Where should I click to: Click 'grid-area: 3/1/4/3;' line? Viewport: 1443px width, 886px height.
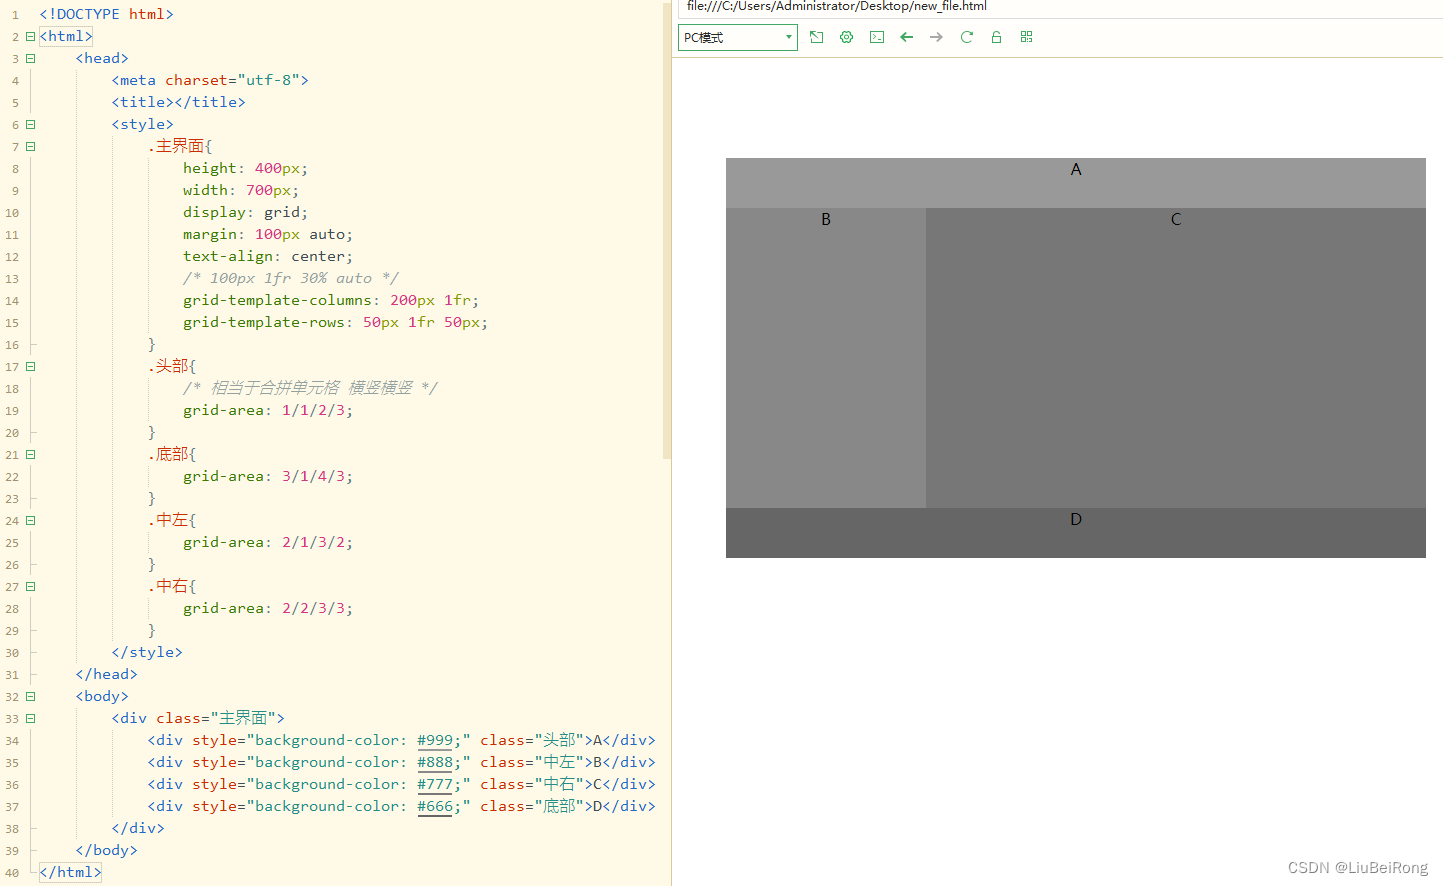pos(268,476)
